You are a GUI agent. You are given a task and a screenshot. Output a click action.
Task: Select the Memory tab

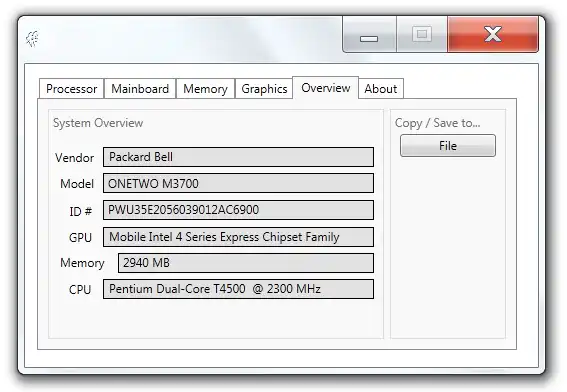point(205,89)
